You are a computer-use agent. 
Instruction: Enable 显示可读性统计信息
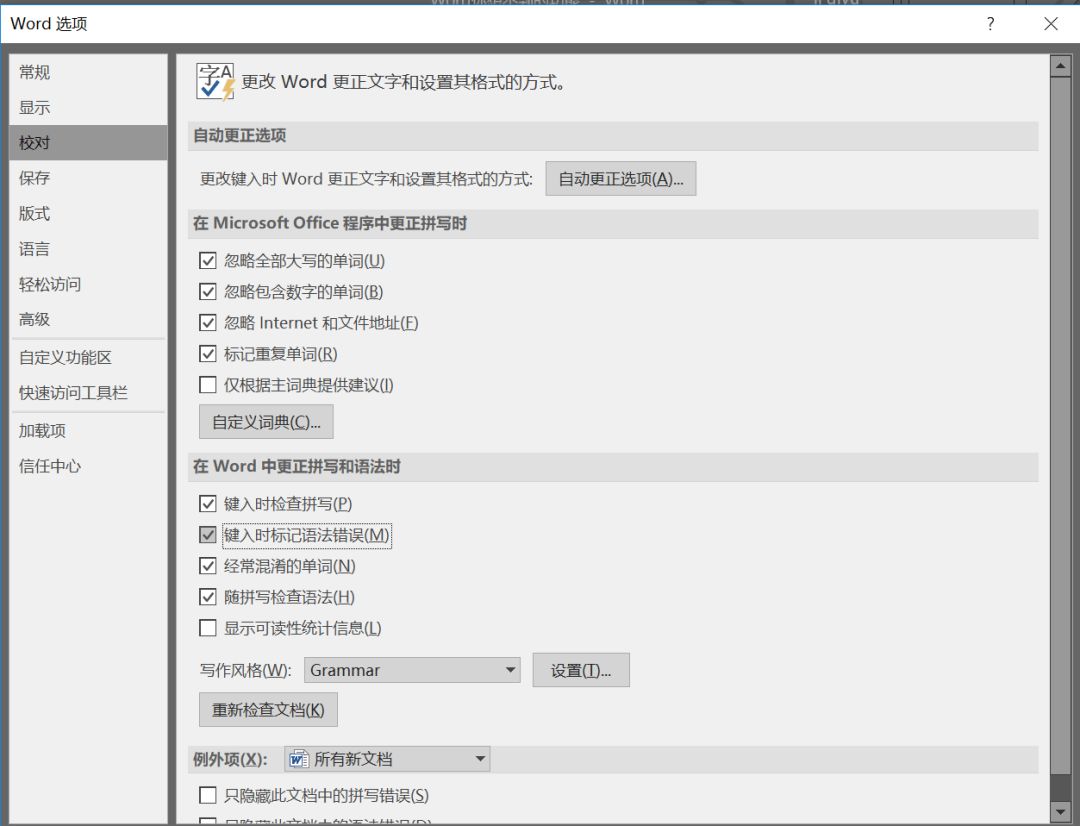(x=207, y=628)
